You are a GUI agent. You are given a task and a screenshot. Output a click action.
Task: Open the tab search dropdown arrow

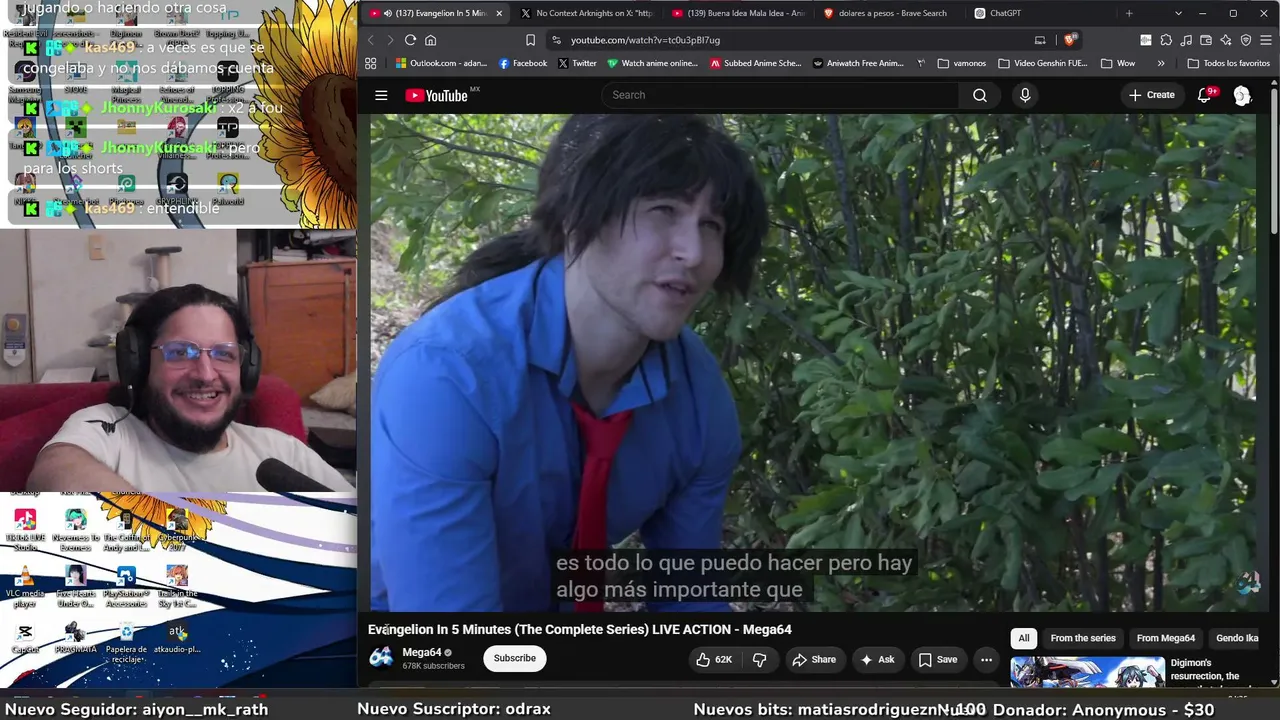click(1178, 13)
